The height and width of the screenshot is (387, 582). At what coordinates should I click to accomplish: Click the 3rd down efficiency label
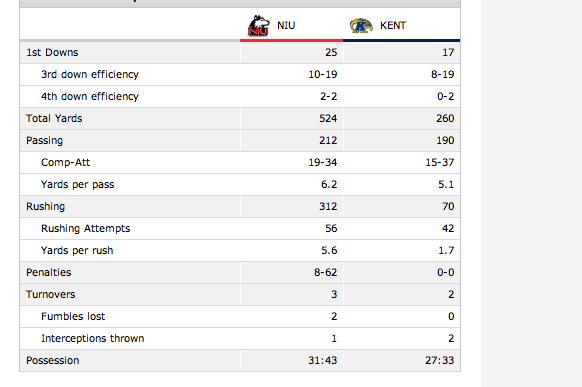[90, 75]
